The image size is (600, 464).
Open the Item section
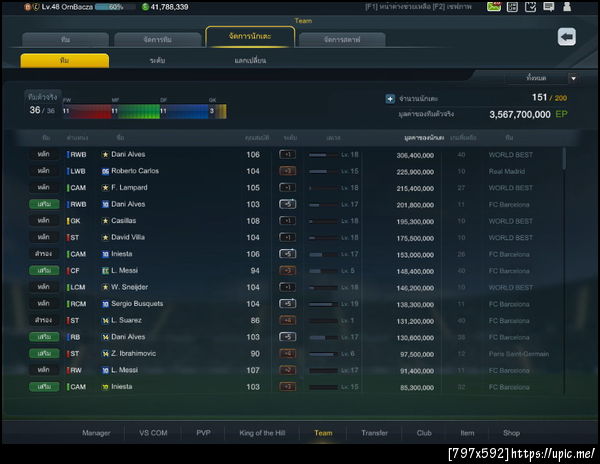coord(467,433)
